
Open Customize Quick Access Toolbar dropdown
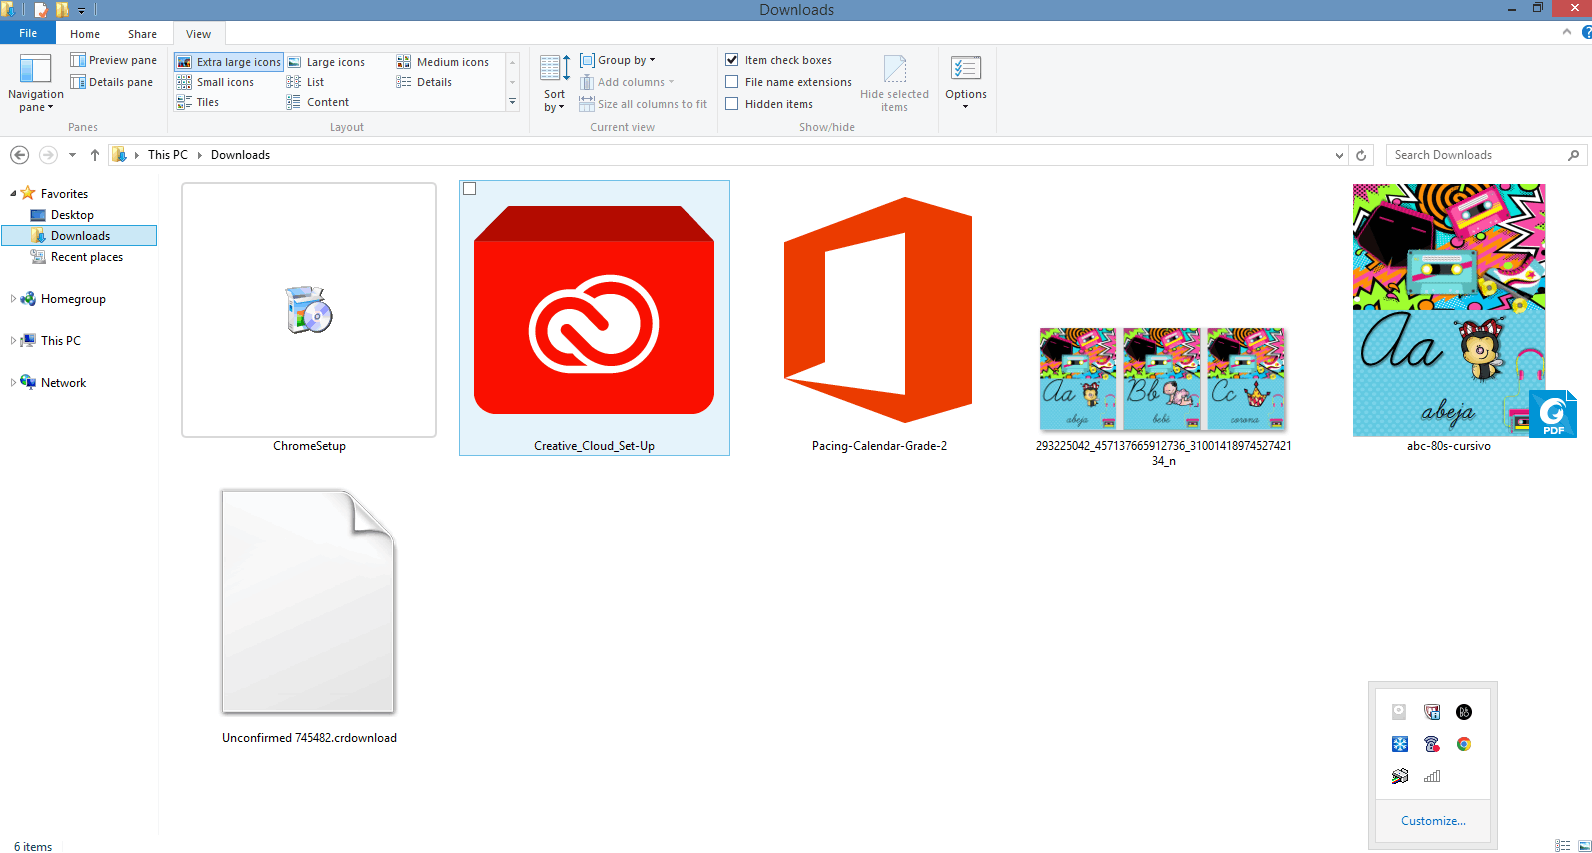point(81,10)
